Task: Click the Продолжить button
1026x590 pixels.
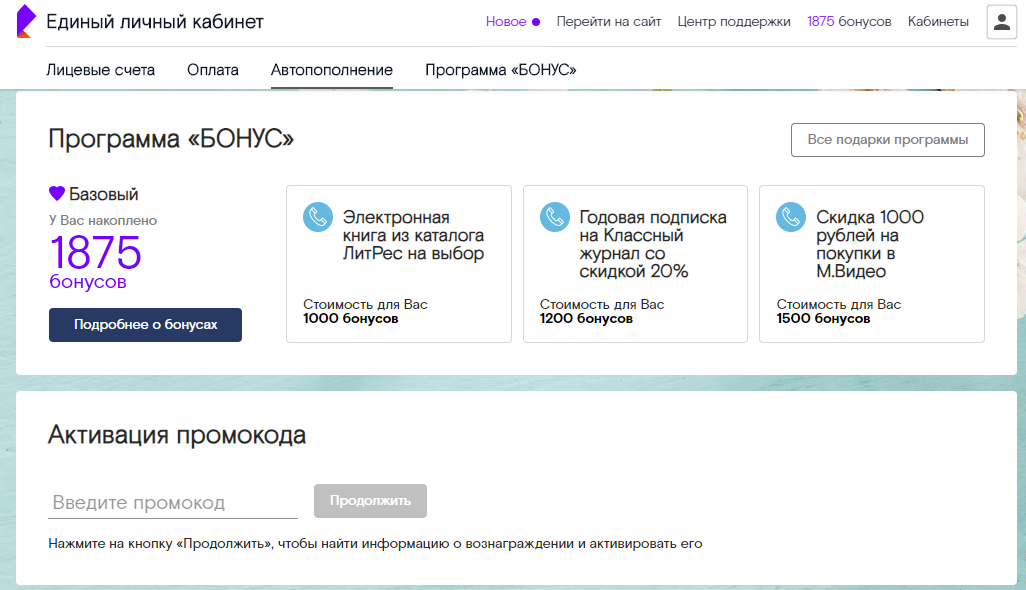Action: [x=370, y=501]
